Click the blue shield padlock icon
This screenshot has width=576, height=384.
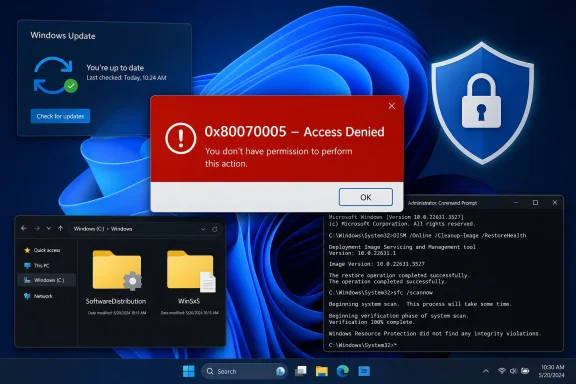click(x=482, y=103)
